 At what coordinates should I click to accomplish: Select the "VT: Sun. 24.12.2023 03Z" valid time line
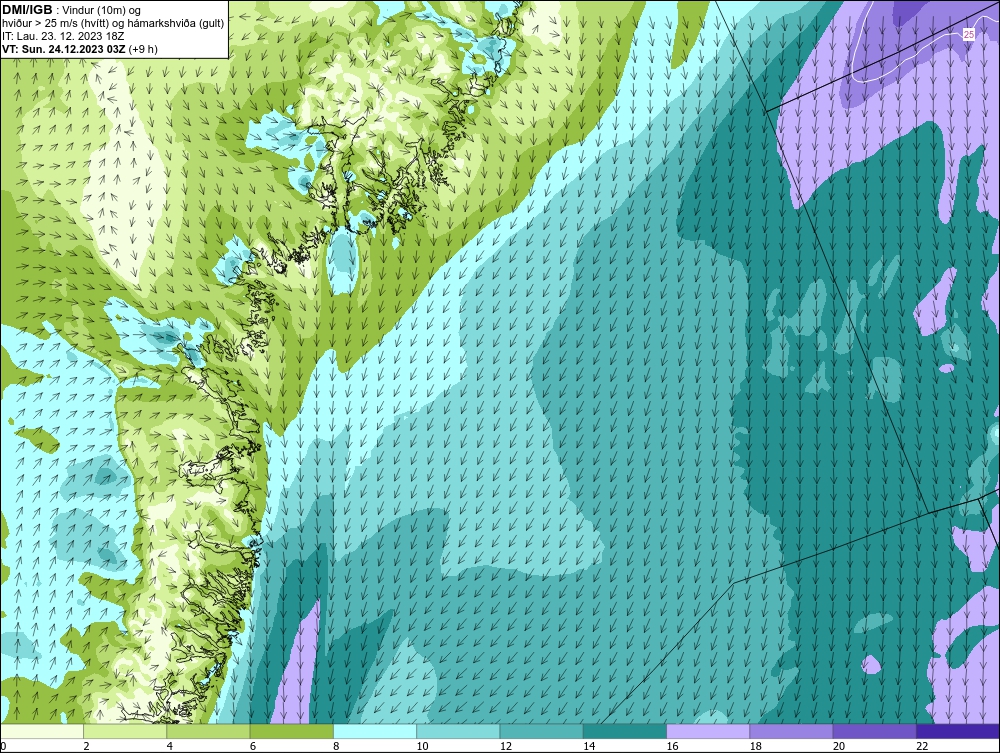(x=80, y=48)
